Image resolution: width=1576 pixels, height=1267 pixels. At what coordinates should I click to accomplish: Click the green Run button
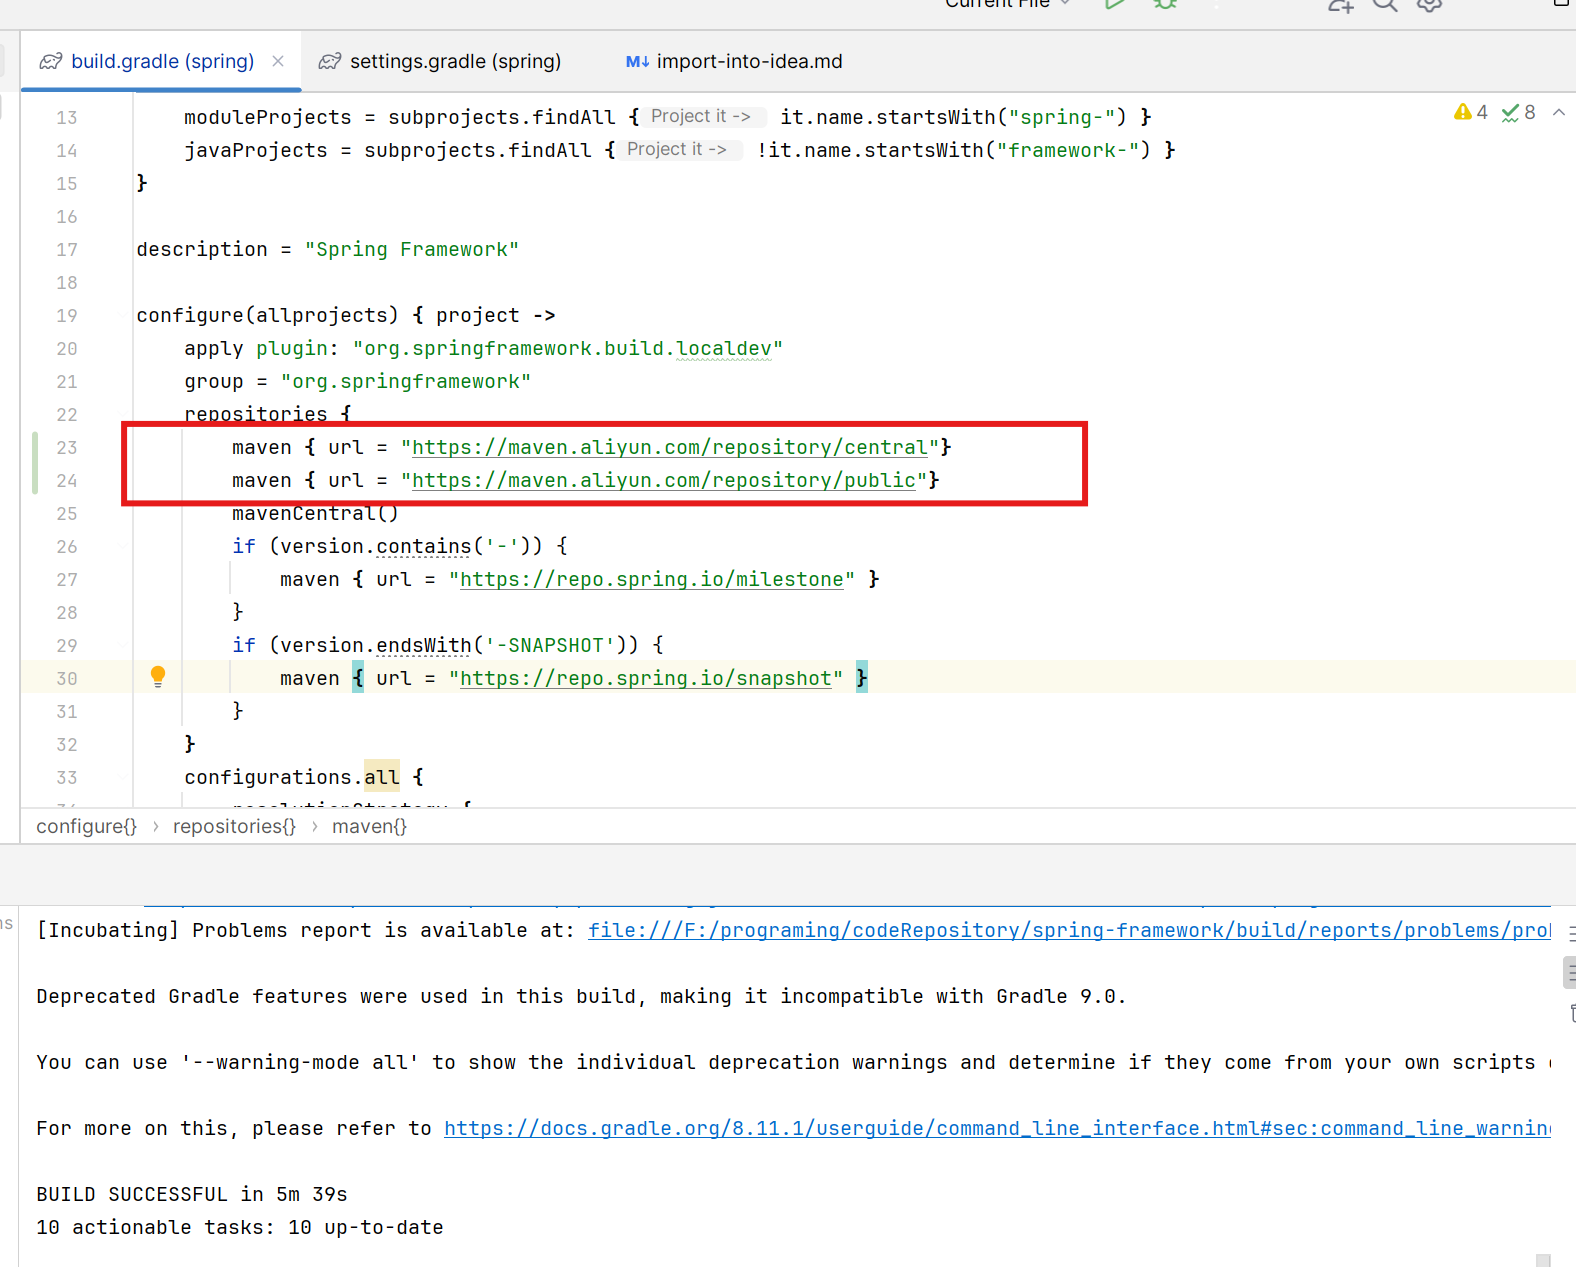click(1115, 4)
